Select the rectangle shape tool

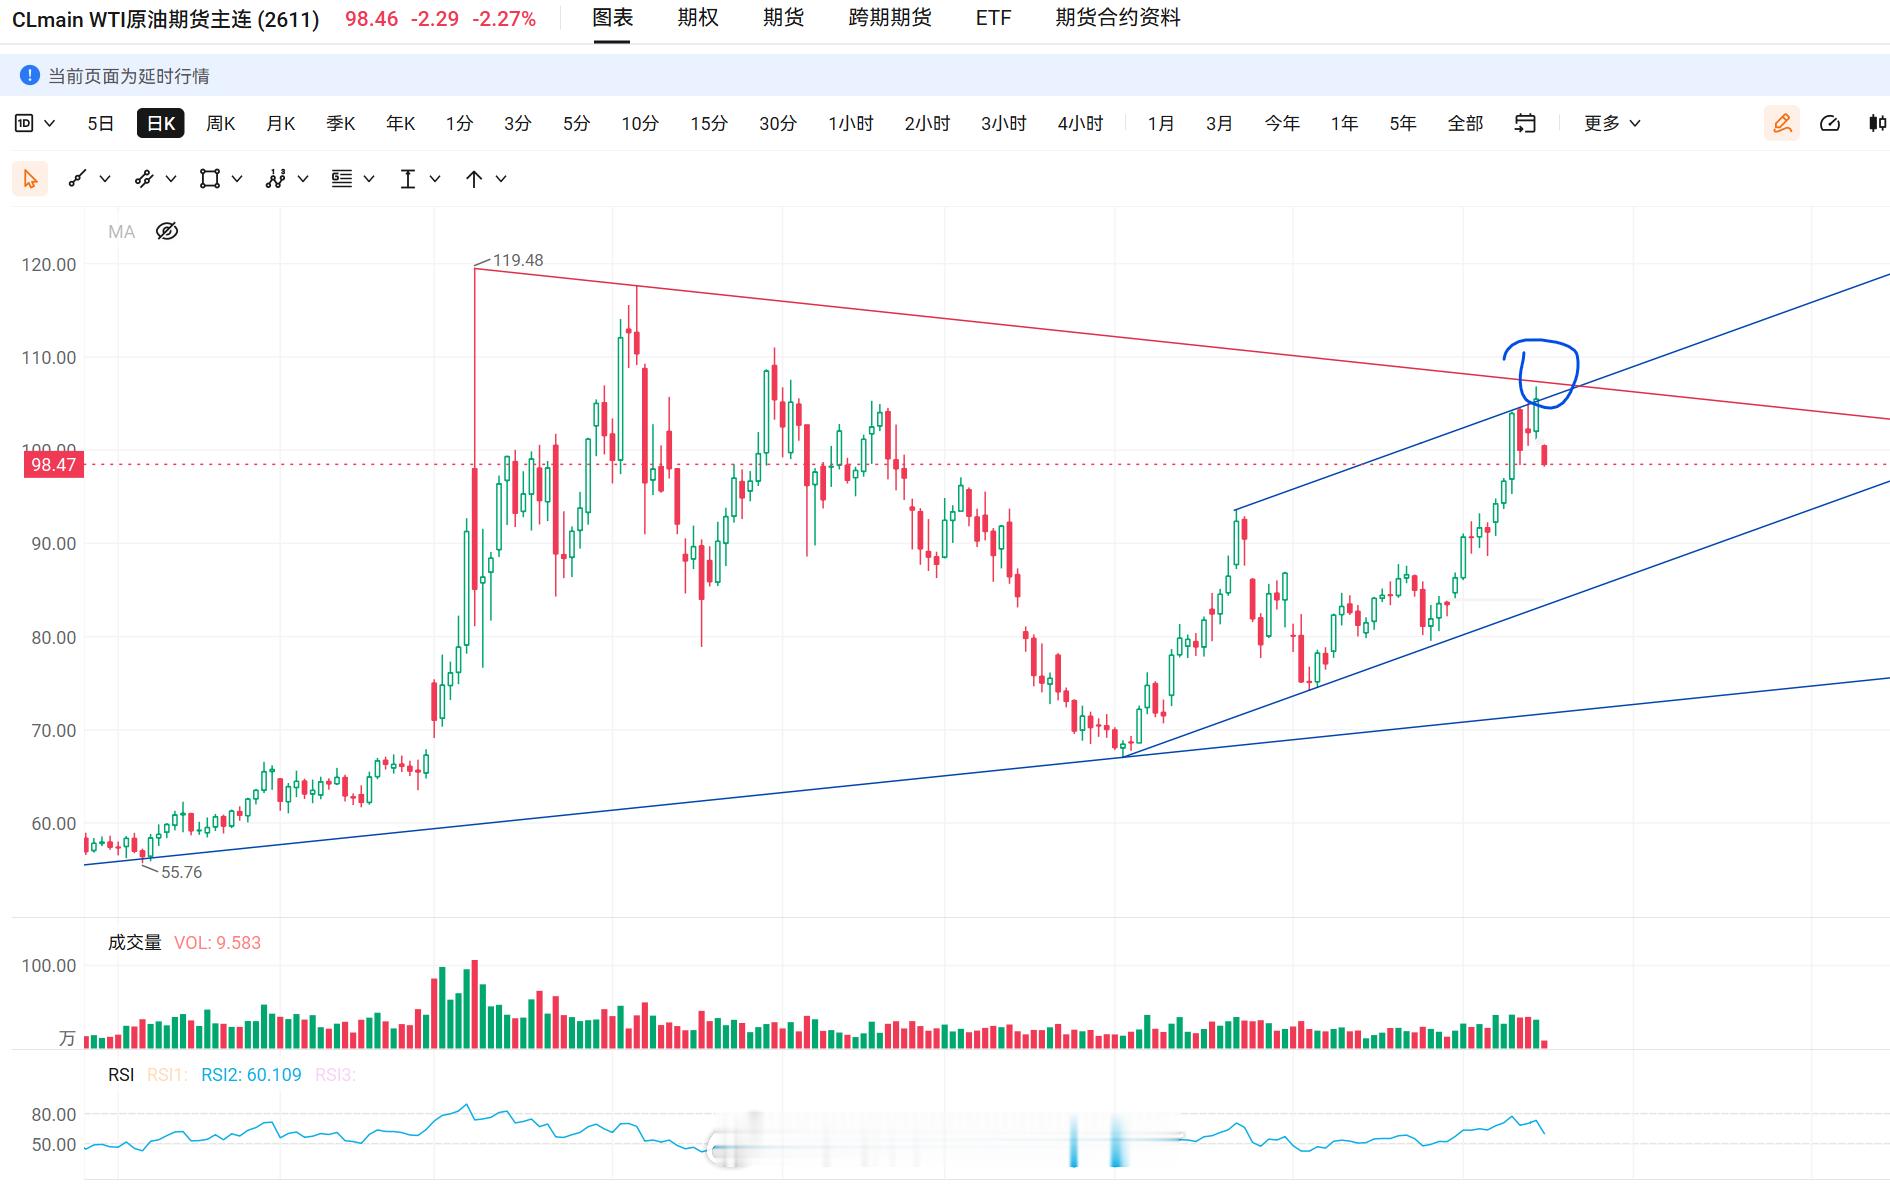[210, 179]
